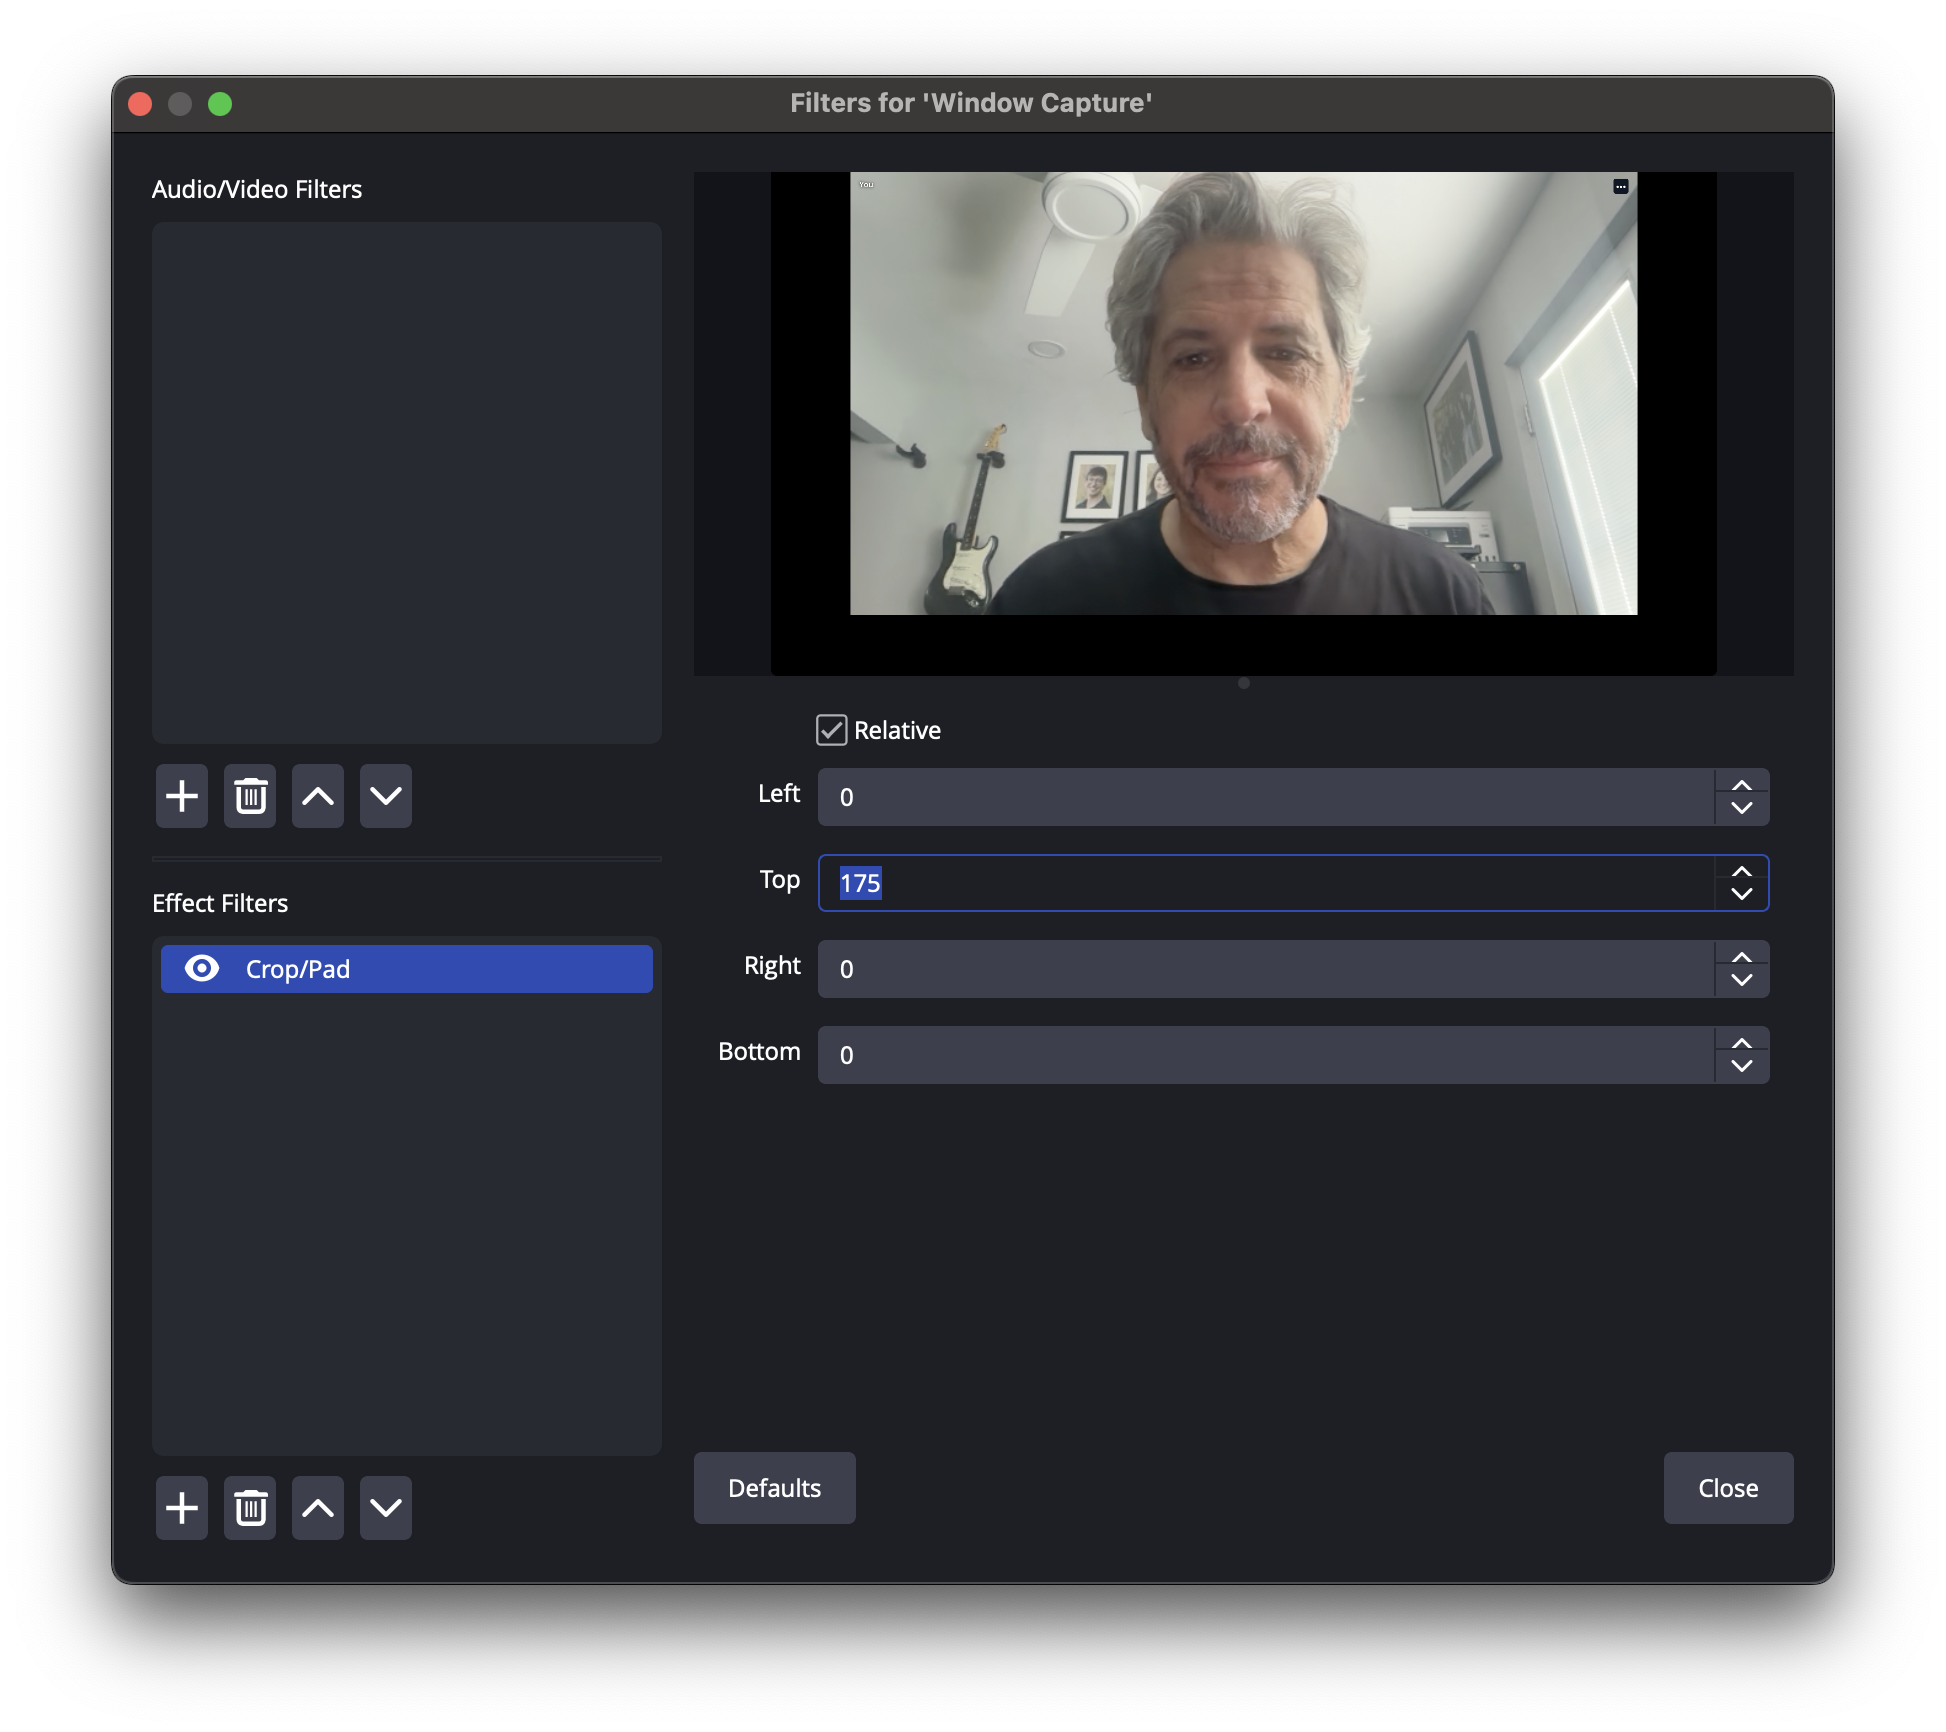Increase the Left crop value
The height and width of the screenshot is (1732, 1946).
point(1742,786)
